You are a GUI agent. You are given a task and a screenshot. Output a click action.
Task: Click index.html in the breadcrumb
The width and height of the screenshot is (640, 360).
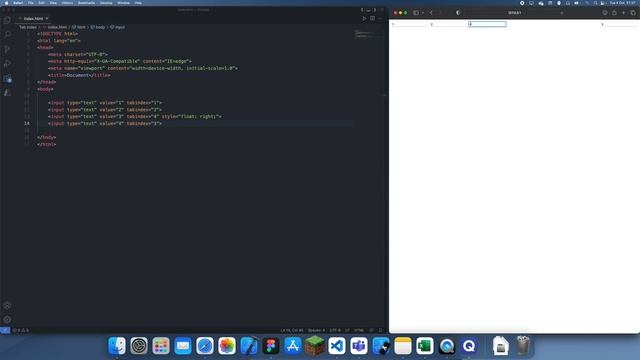(57, 27)
